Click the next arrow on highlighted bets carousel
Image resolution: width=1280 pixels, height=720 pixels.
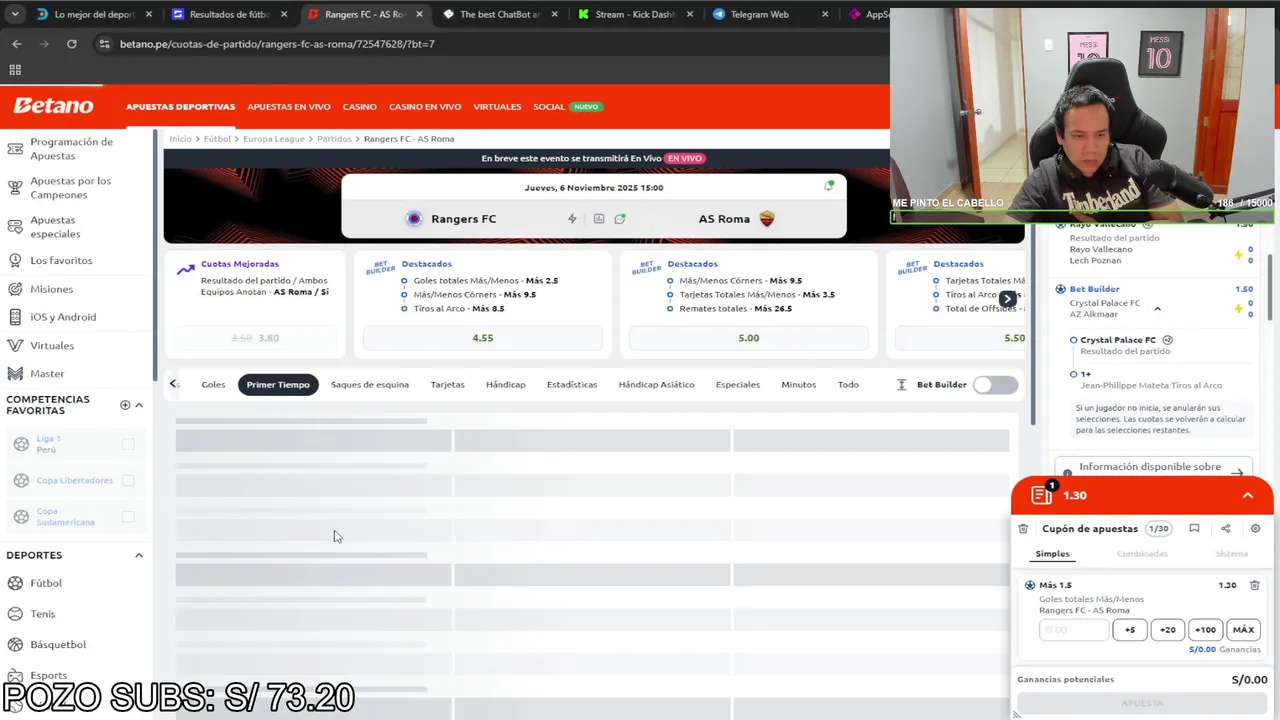[1007, 299]
